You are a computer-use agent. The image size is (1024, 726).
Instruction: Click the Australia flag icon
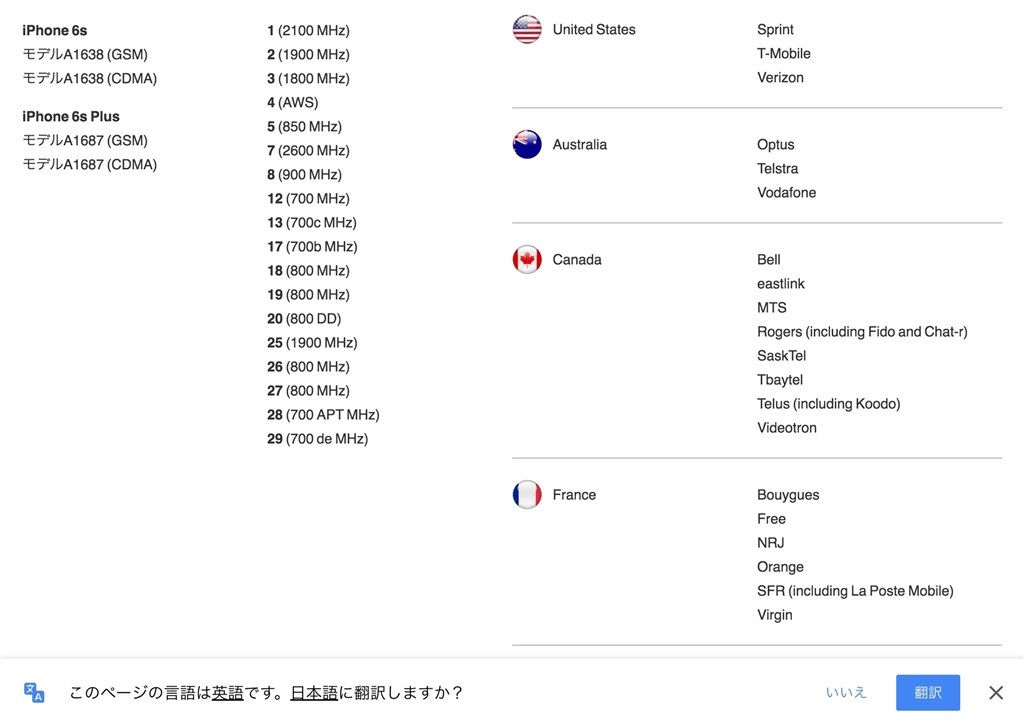[527, 144]
